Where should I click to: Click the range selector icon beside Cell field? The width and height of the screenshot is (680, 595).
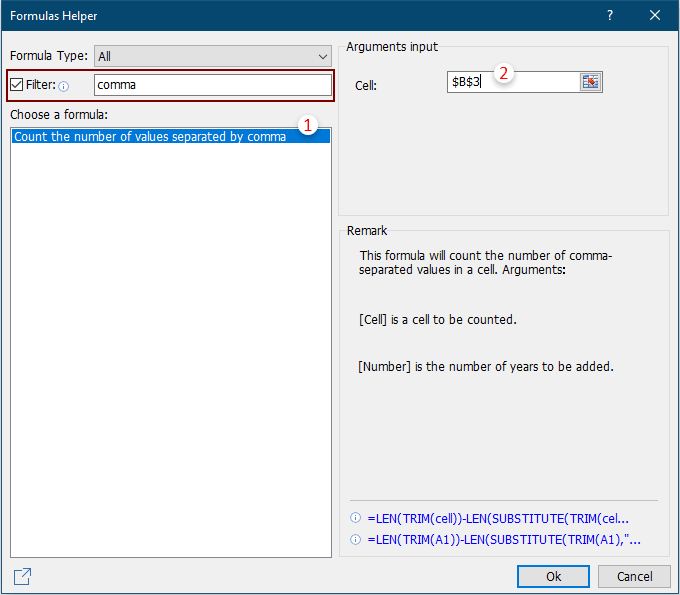tap(590, 82)
